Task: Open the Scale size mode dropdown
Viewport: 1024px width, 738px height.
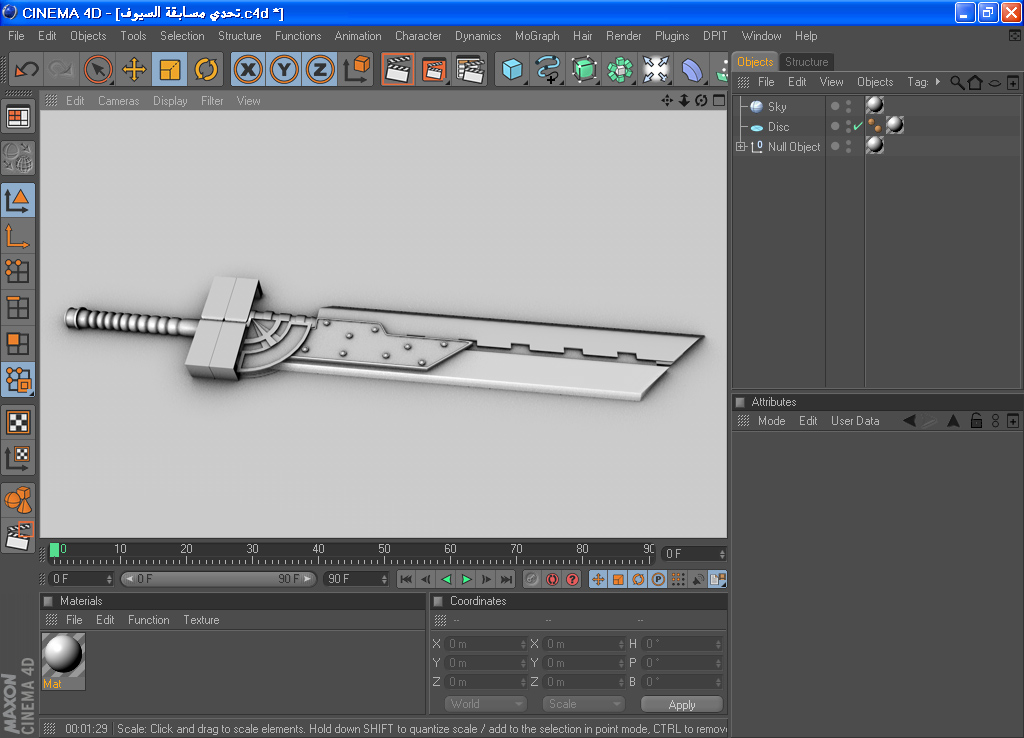Action: (x=583, y=704)
